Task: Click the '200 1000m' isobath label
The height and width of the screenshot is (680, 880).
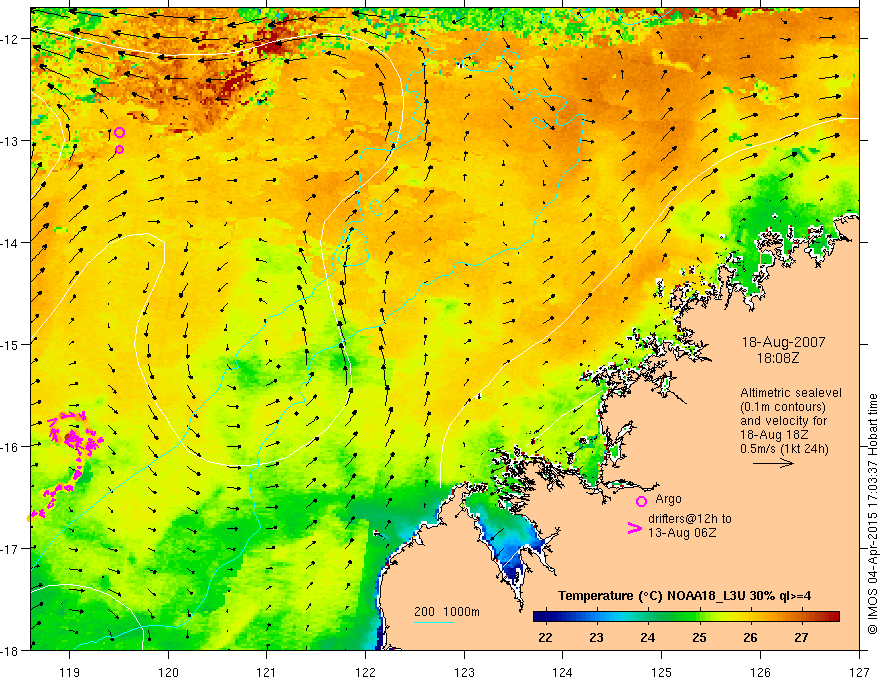Action: (447, 612)
